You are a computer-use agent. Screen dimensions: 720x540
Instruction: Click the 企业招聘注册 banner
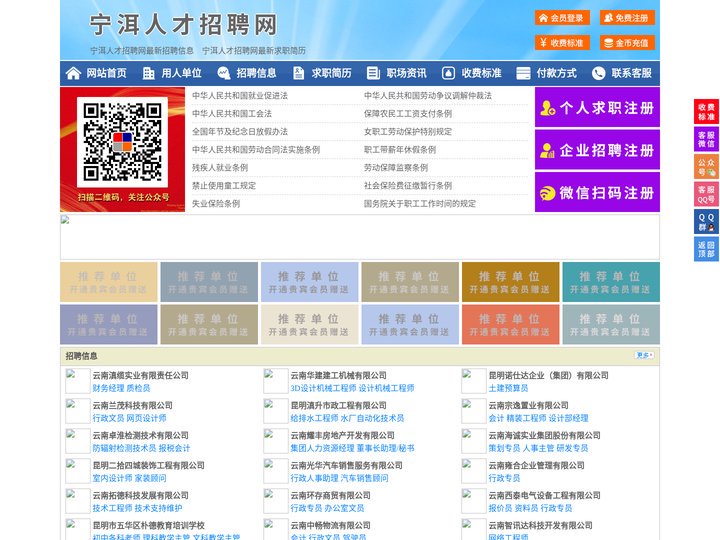[x=597, y=150]
